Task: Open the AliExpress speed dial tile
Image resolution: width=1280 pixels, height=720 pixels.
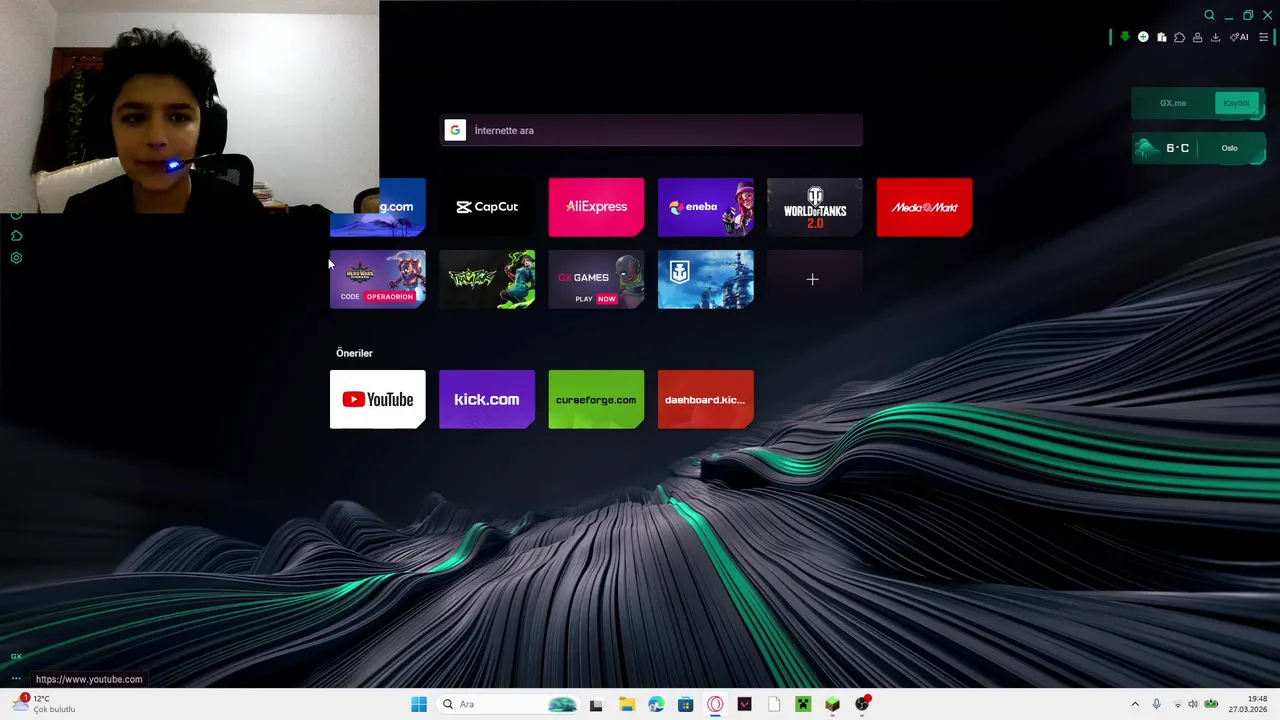Action: pyautogui.click(x=596, y=207)
